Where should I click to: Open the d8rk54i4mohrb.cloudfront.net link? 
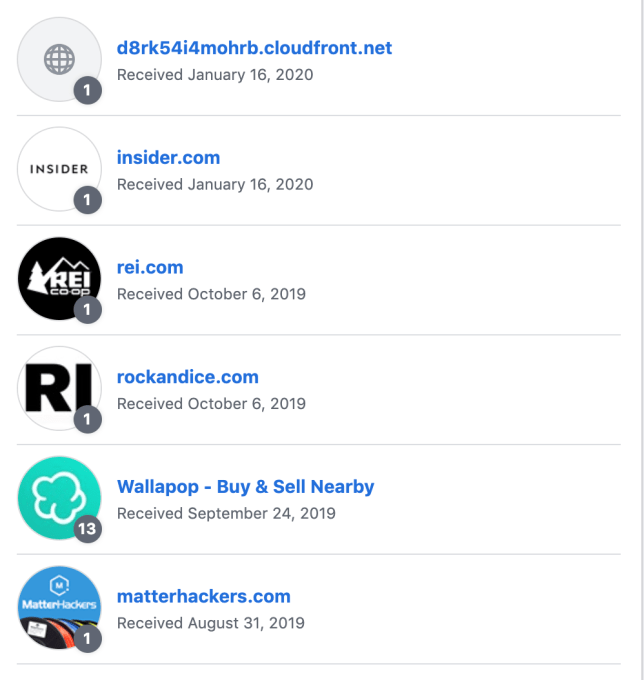254,48
